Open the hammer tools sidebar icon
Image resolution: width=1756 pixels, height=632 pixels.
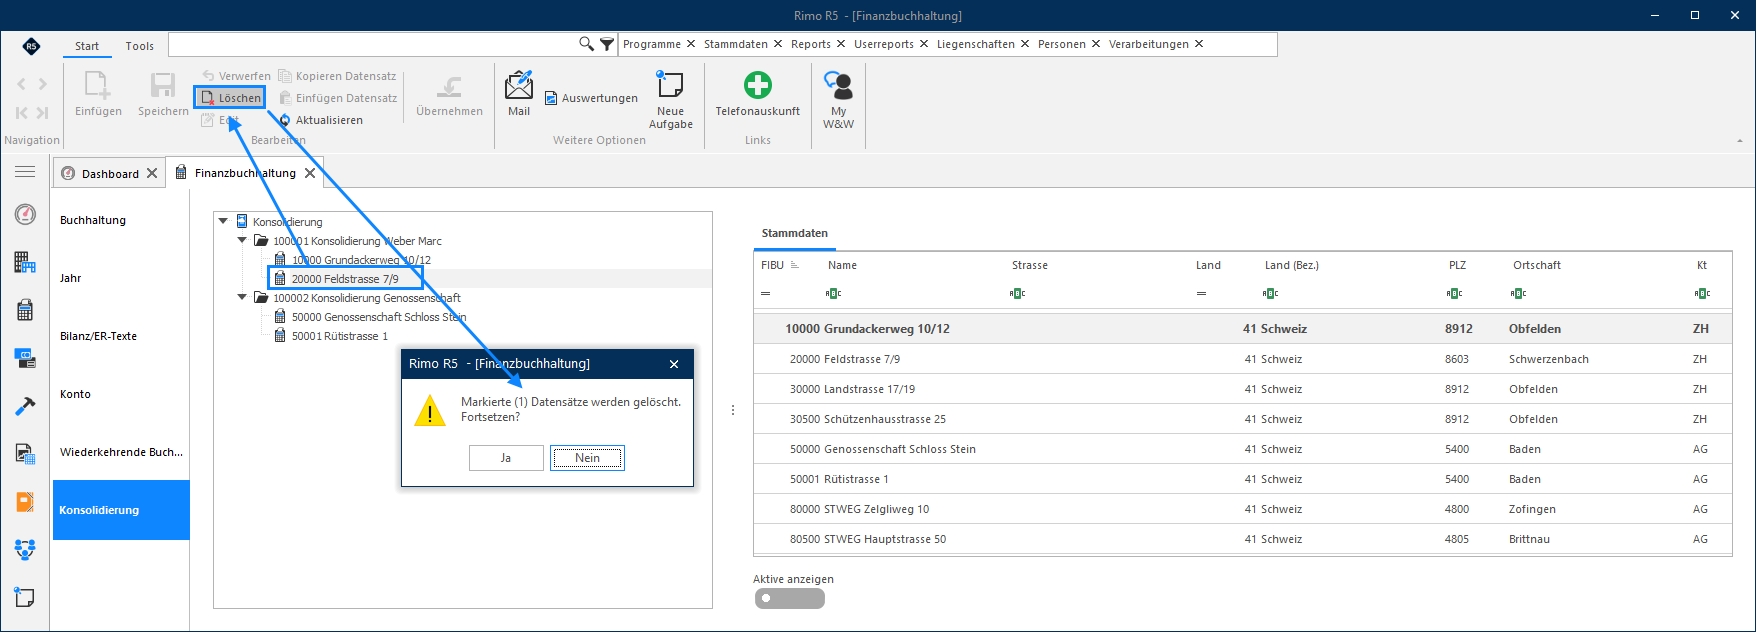click(25, 406)
